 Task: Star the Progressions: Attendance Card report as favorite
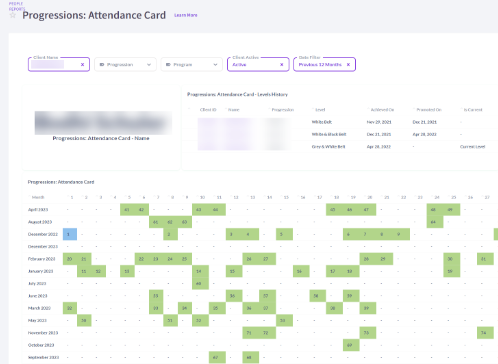[13, 15]
